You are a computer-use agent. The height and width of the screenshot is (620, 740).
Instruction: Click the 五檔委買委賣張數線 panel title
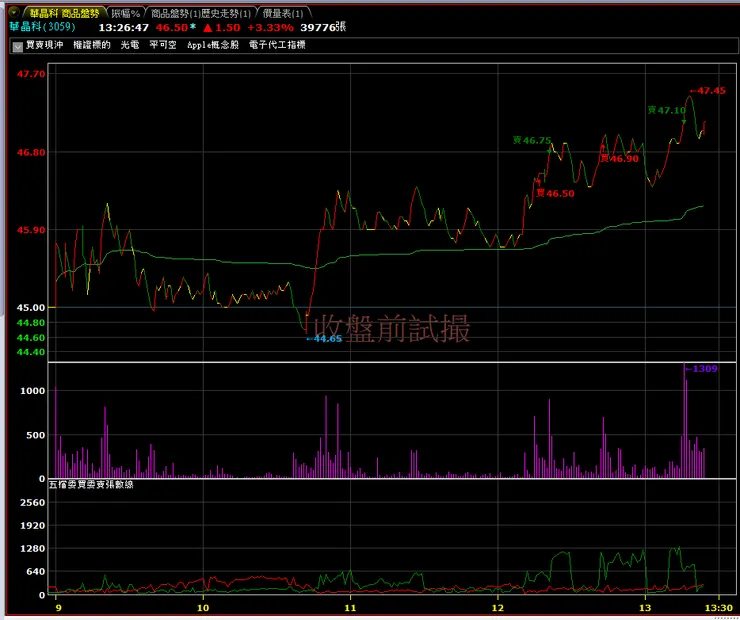pos(91,484)
